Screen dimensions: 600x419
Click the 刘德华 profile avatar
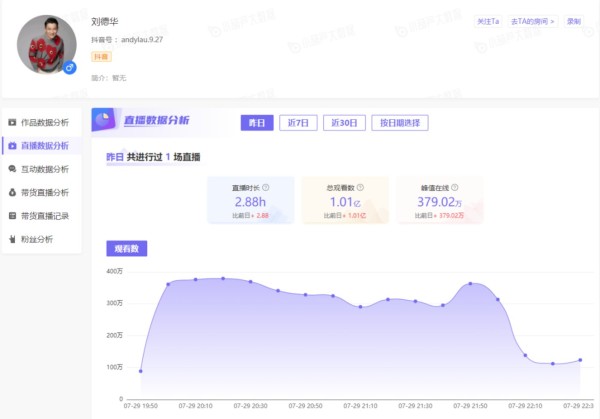pos(47,44)
